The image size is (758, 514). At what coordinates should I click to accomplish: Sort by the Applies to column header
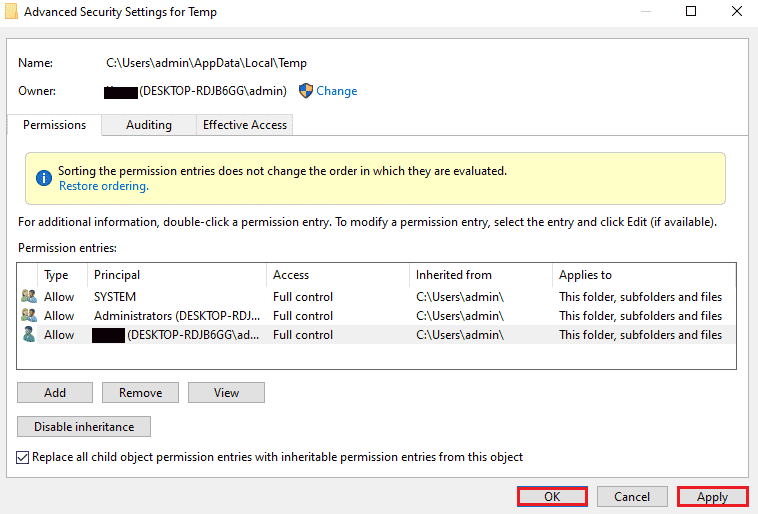(x=644, y=275)
